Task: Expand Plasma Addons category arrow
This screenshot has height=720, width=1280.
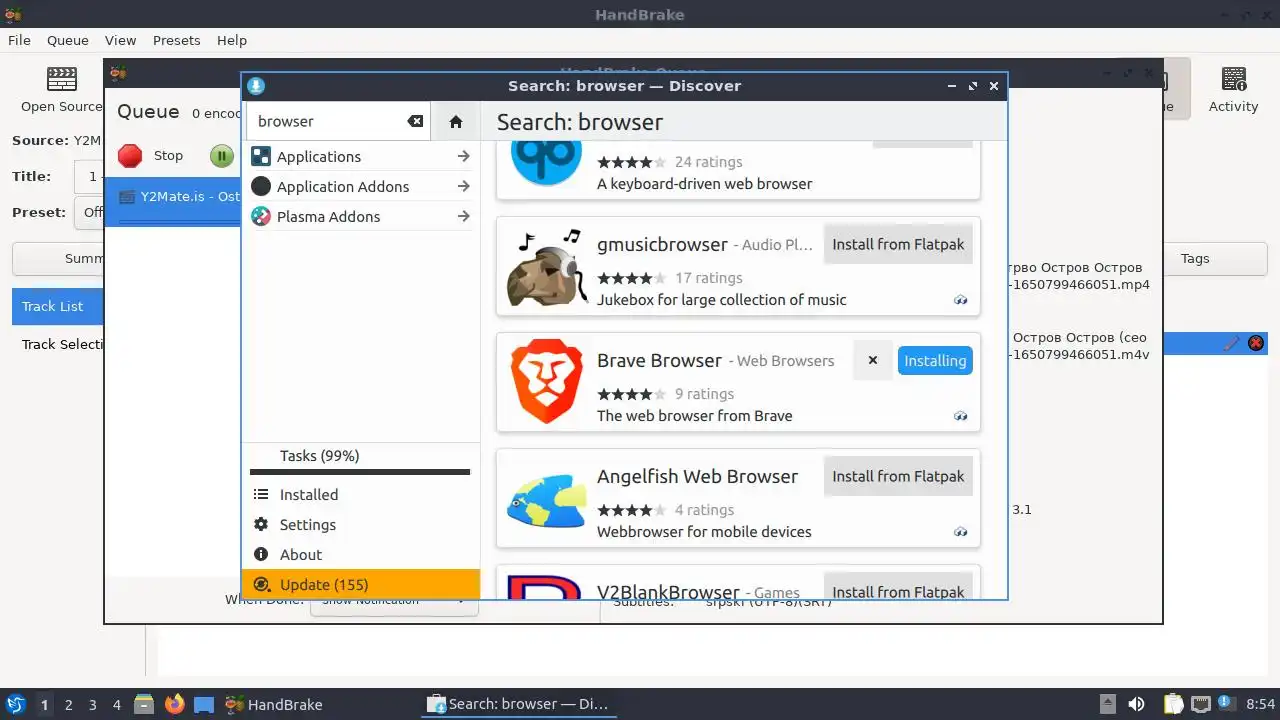Action: point(463,216)
